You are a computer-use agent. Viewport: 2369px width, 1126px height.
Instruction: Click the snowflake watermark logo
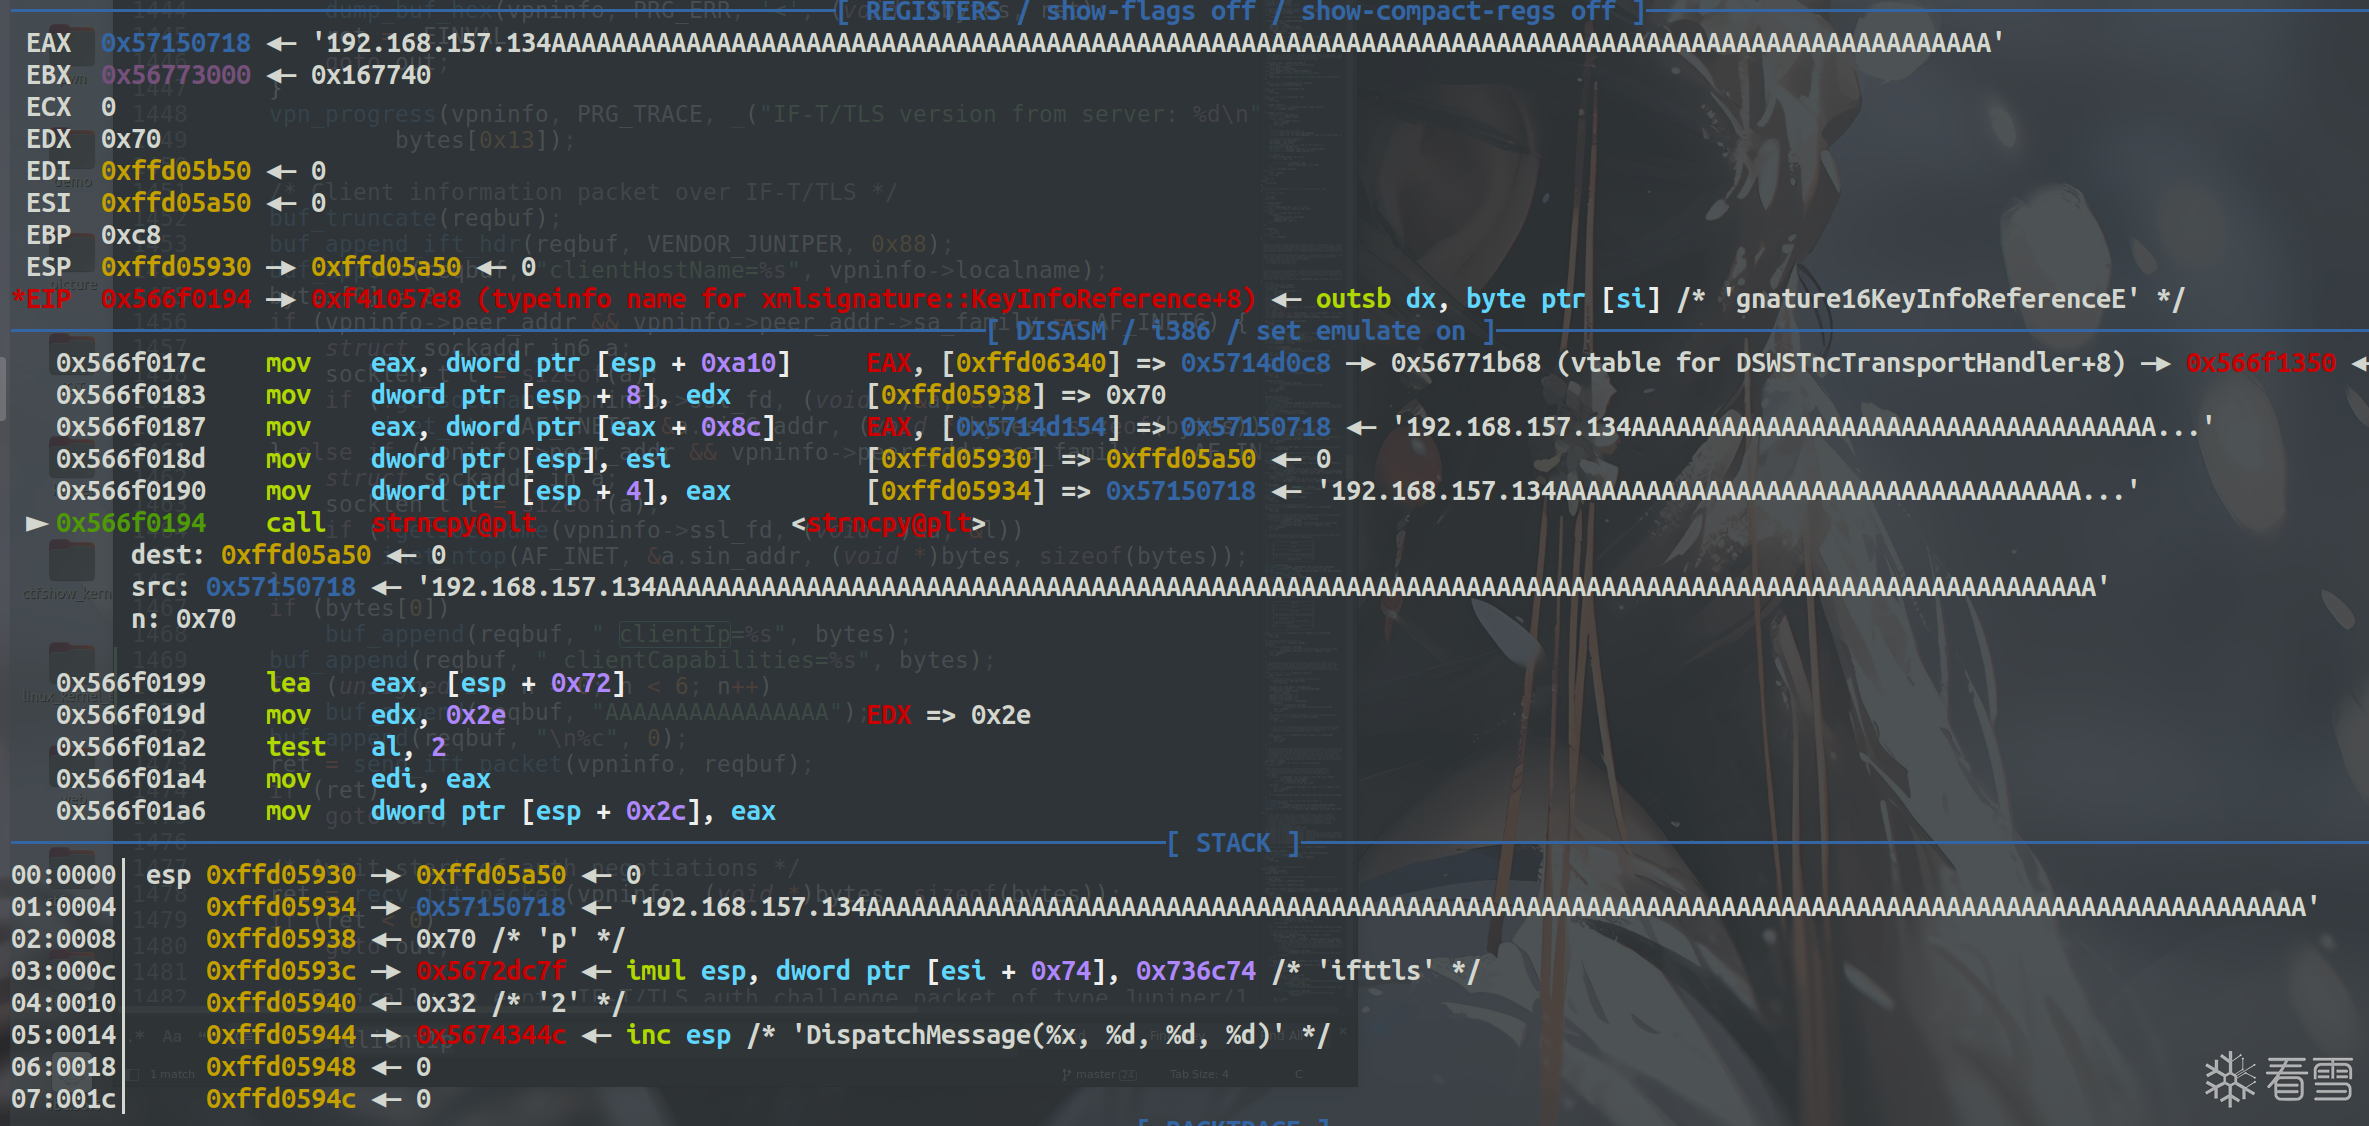[x=2230, y=1079]
